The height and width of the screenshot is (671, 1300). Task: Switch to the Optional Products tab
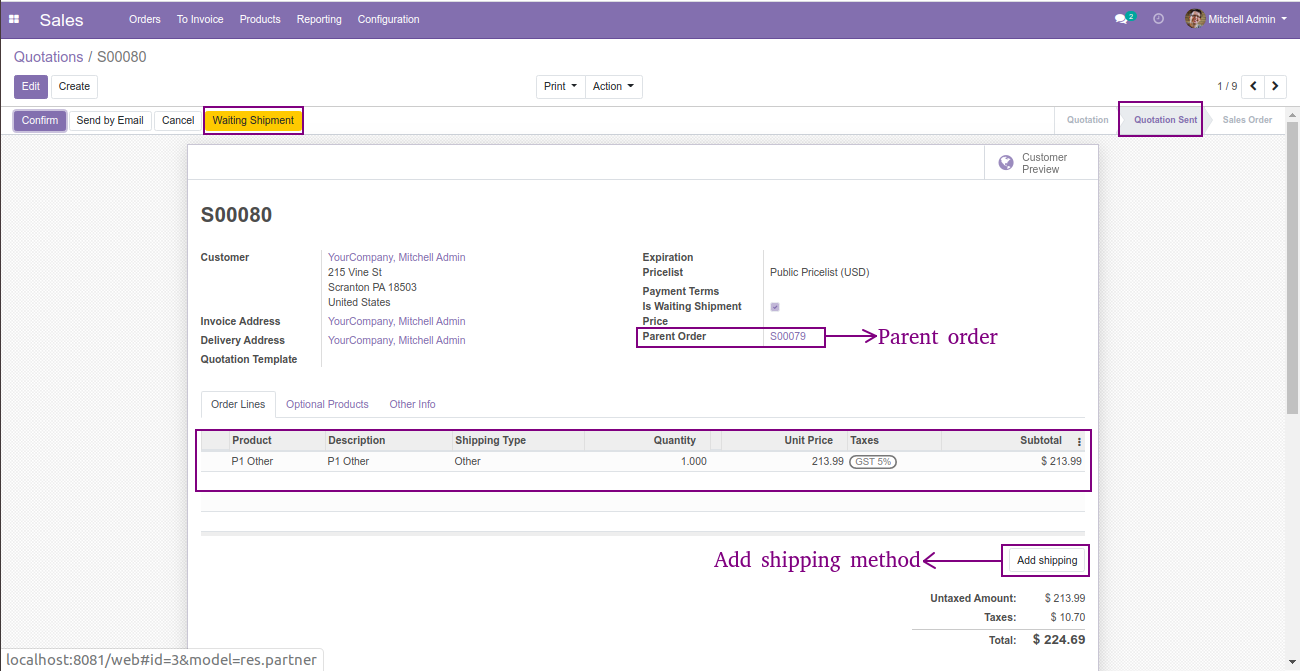(x=327, y=404)
